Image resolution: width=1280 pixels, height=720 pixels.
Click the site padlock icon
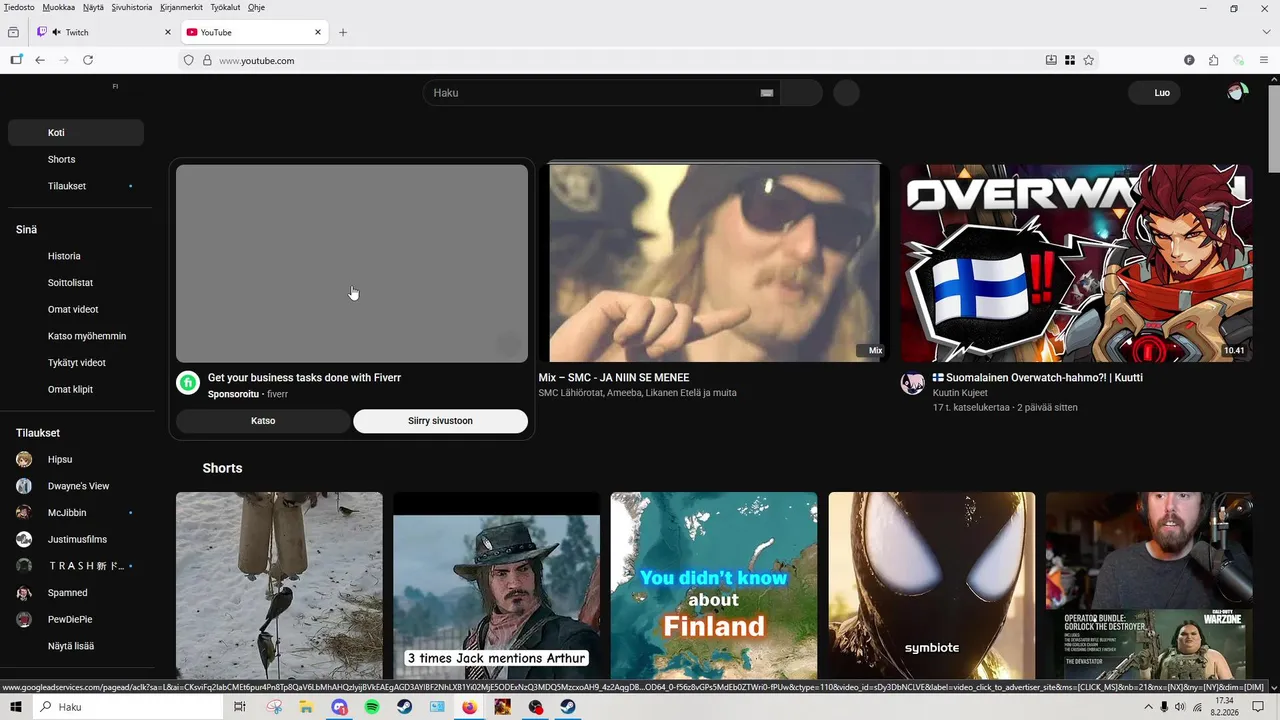point(207,60)
